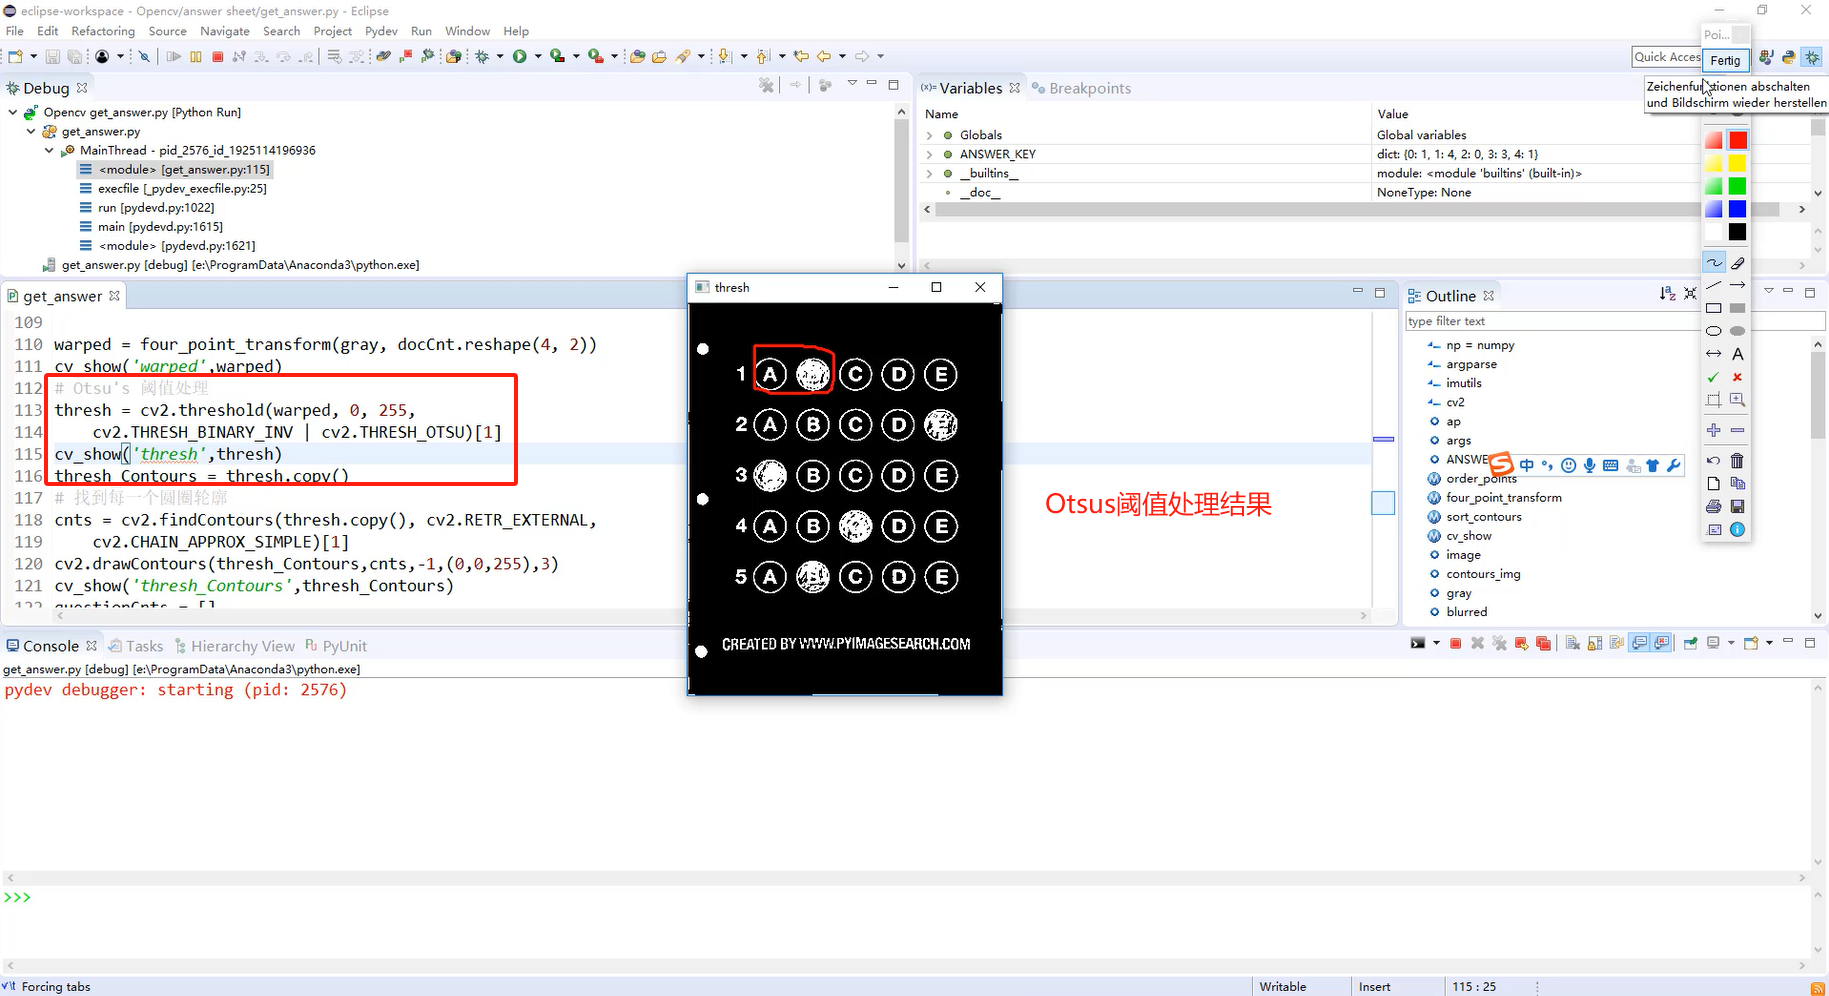This screenshot has width=1829, height=996.
Task: Click the printer icon in drawing palette
Action: coord(1714,507)
